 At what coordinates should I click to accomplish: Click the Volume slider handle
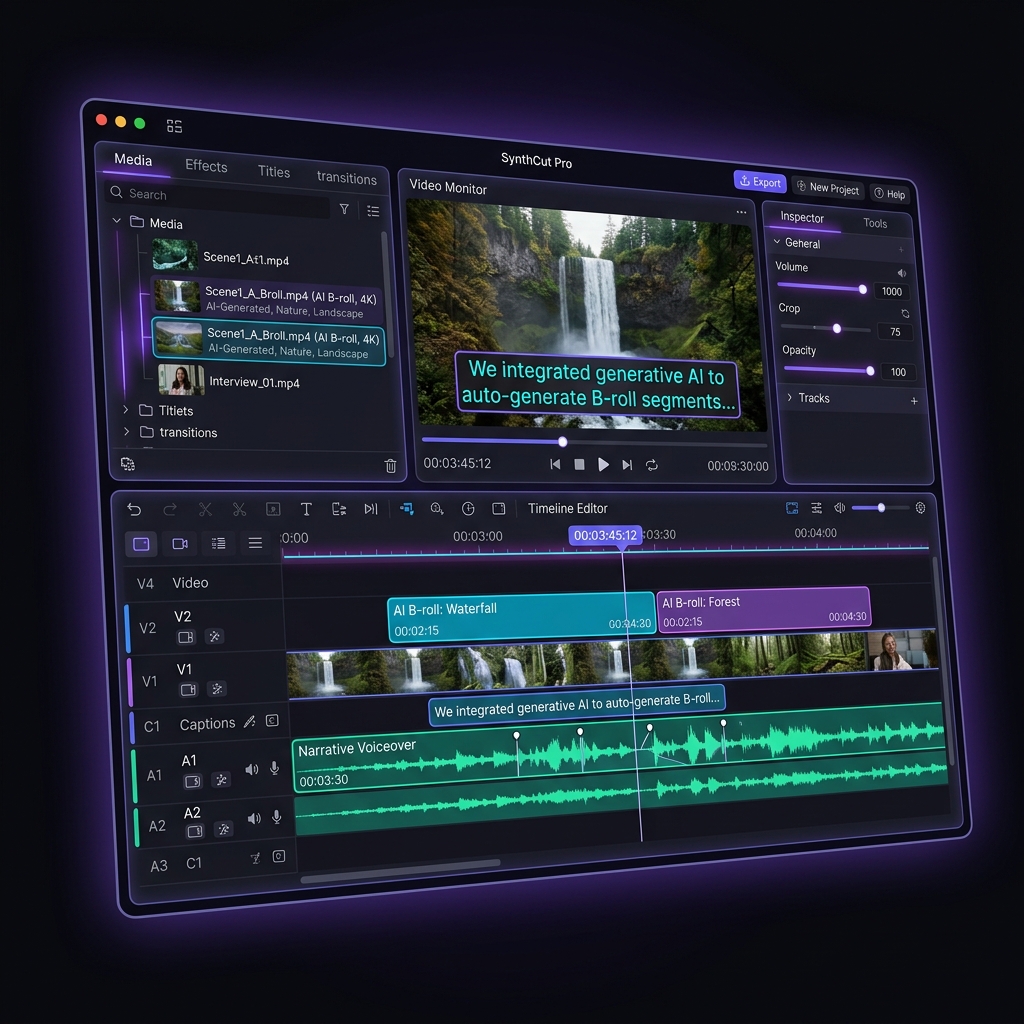point(863,289)
